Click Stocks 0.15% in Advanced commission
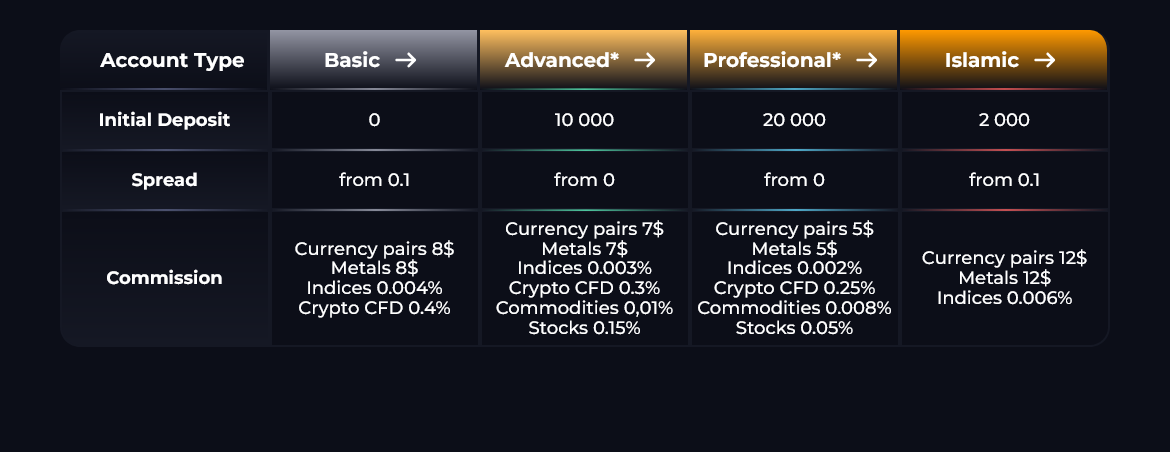Viewport: 1170px width, 452px height. pos(584,328)
